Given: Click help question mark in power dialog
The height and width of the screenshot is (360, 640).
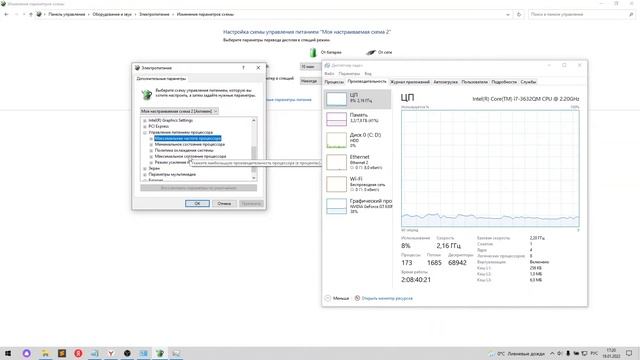Looking at the screenshot, I should (x=243, y=68).
